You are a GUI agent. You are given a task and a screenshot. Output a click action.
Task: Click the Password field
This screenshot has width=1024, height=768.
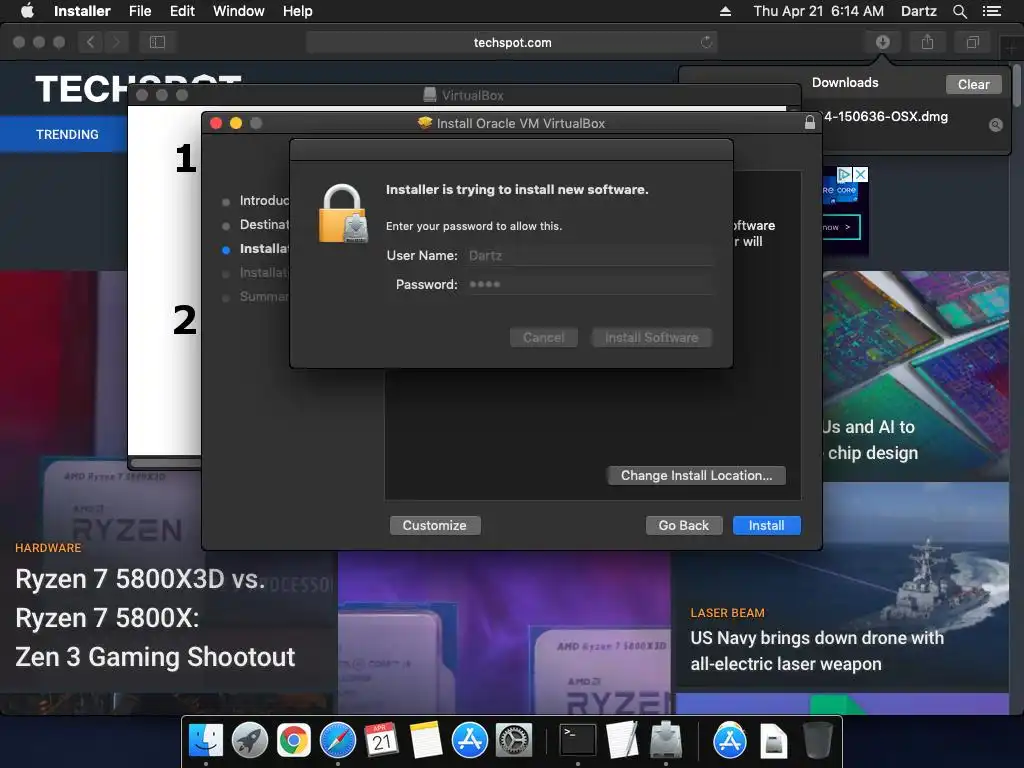(x=590, y=284)
